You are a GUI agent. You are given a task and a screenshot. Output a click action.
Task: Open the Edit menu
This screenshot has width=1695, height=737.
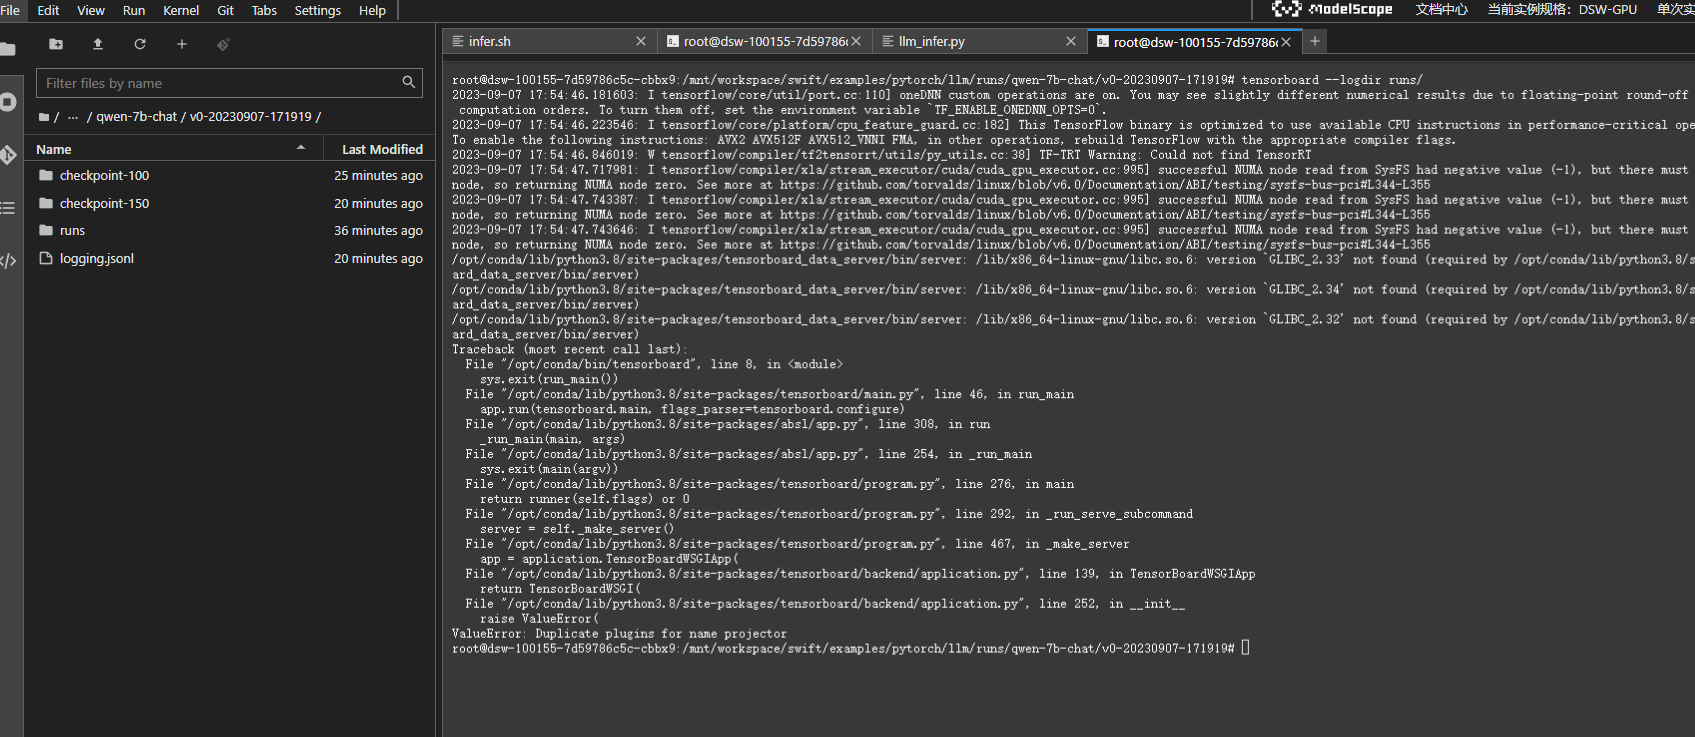[x=48, y=10]
